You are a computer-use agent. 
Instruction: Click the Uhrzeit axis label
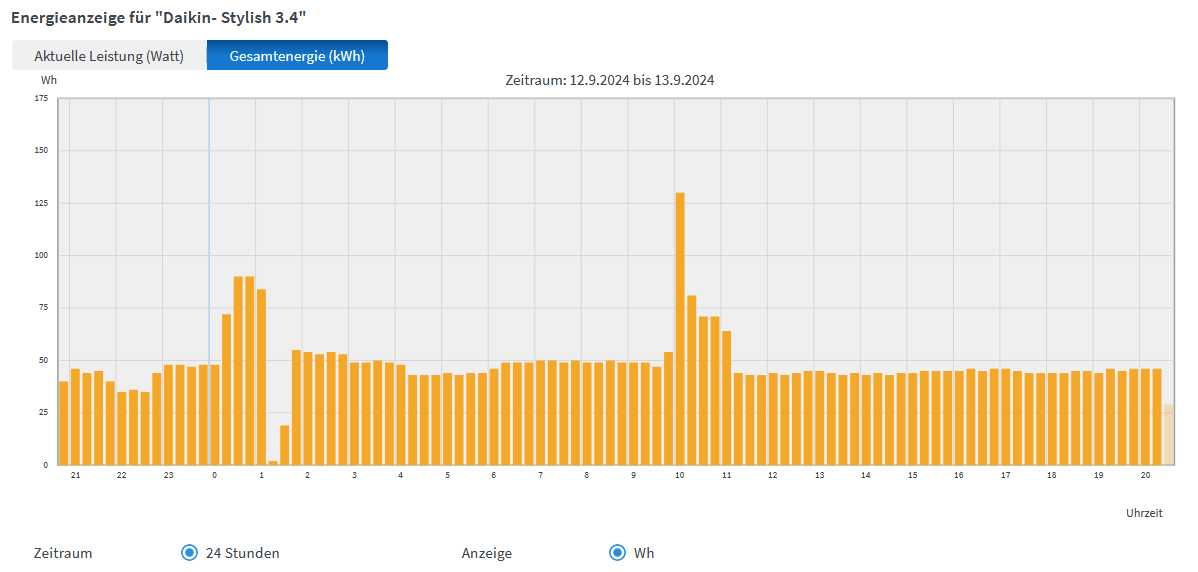(1144, 513)
